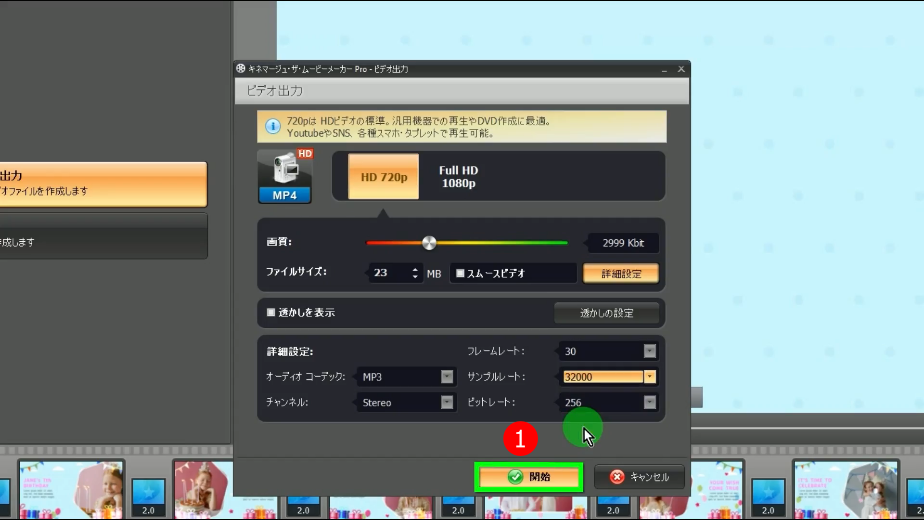Image resolution: width=924 pixels, height=520 pixels.
Task: Click the app icon in the dialog title bar
Action: [x=241, y=69]
